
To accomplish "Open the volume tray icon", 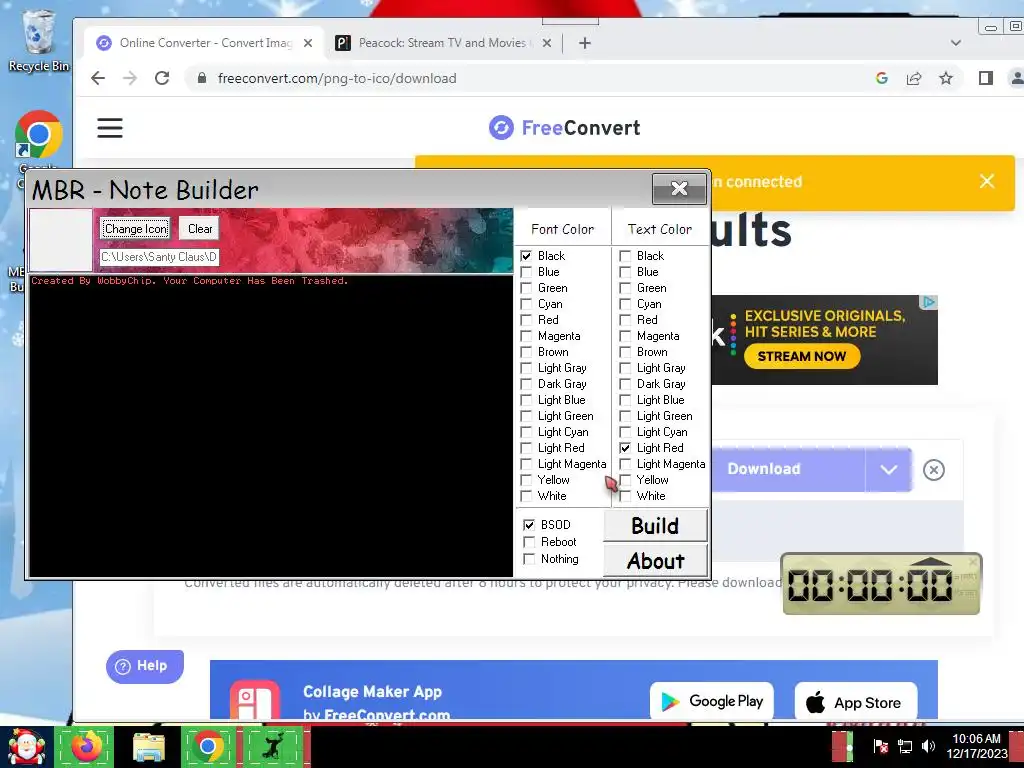I will point(927,746).
